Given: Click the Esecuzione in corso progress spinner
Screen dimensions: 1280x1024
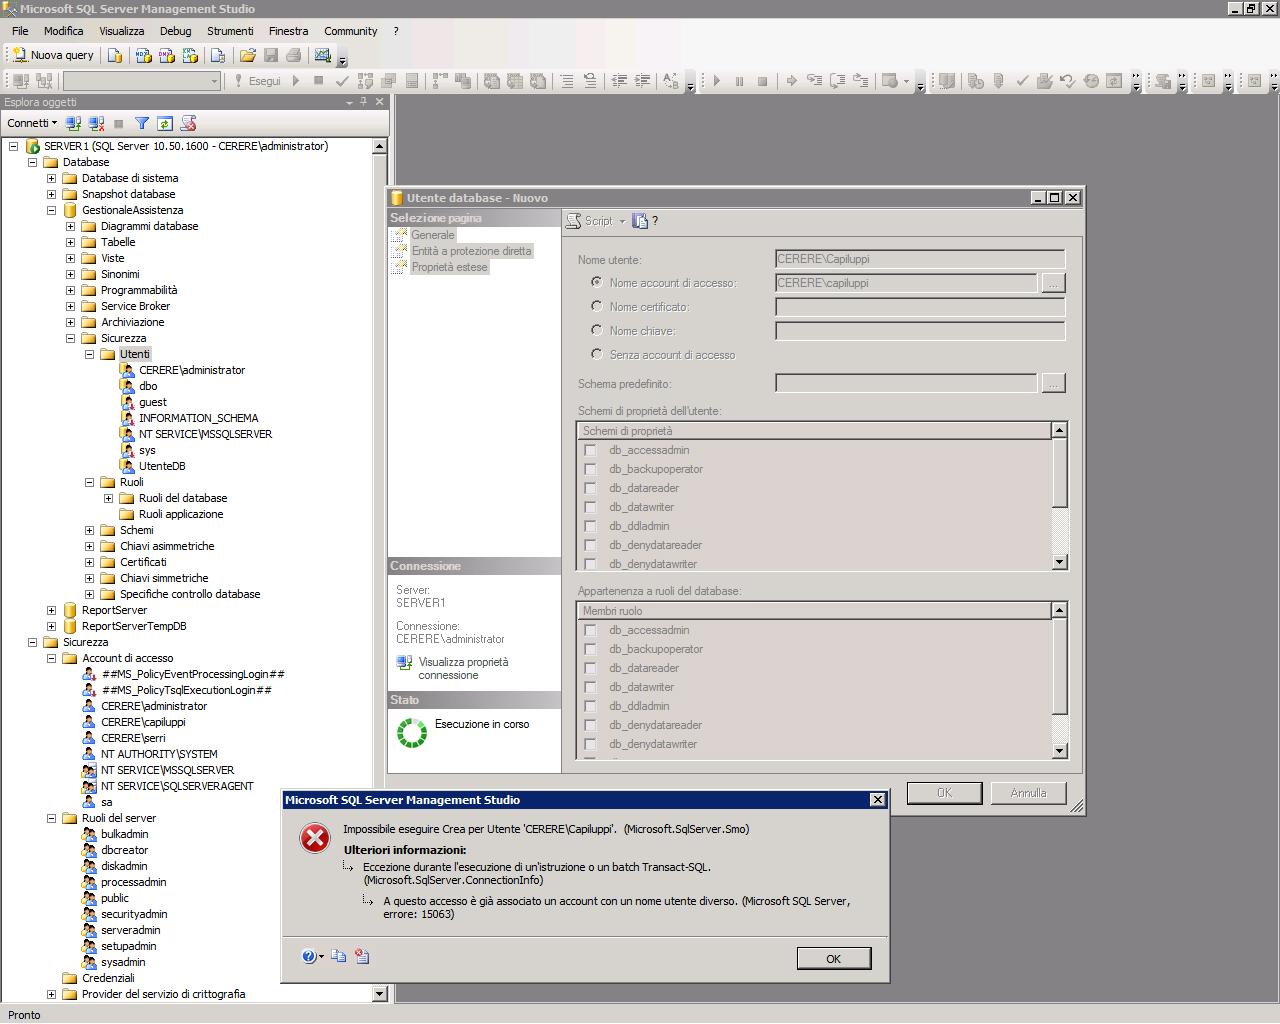Looking at the screenshot, I should pyautogui.click(x=412, y=732).
